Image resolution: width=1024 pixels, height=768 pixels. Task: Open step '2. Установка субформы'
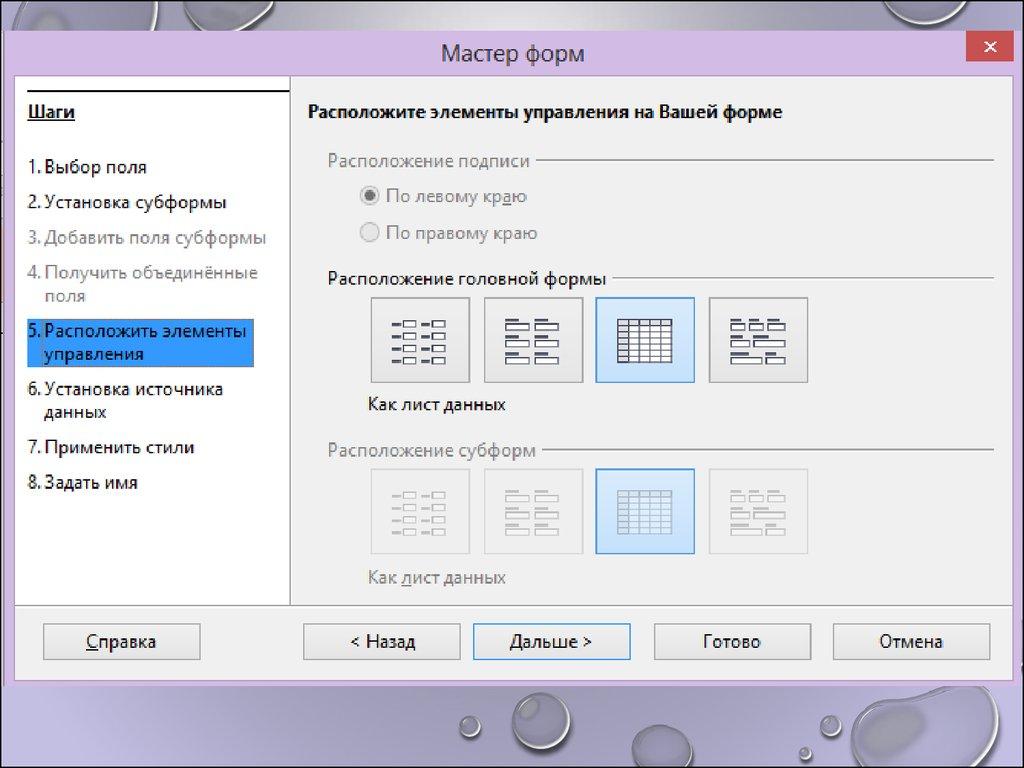127,202
